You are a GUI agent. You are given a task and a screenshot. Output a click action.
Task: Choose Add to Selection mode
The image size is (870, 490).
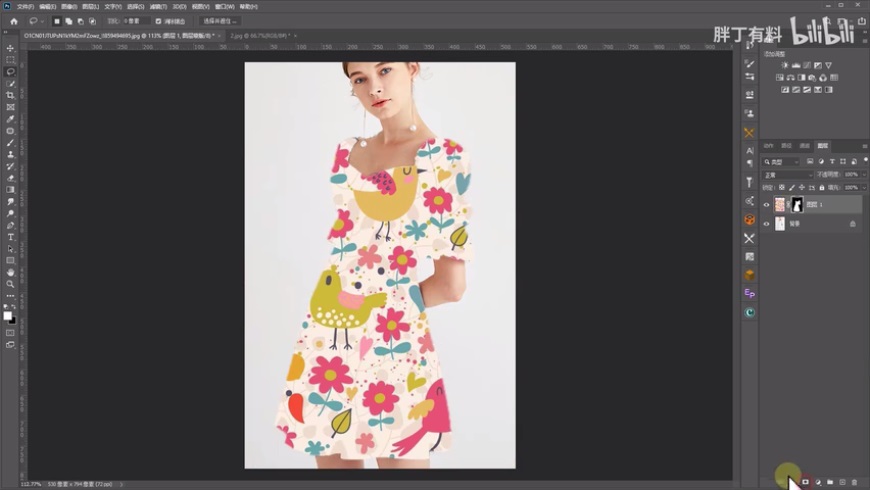click(69, 21)
